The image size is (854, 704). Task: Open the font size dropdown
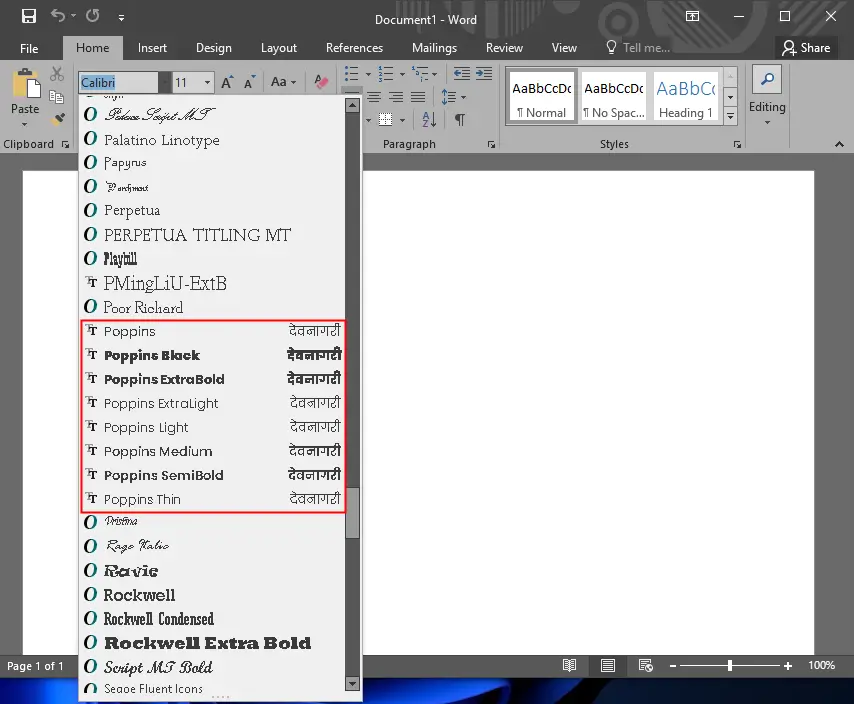[x=208, y=83]
